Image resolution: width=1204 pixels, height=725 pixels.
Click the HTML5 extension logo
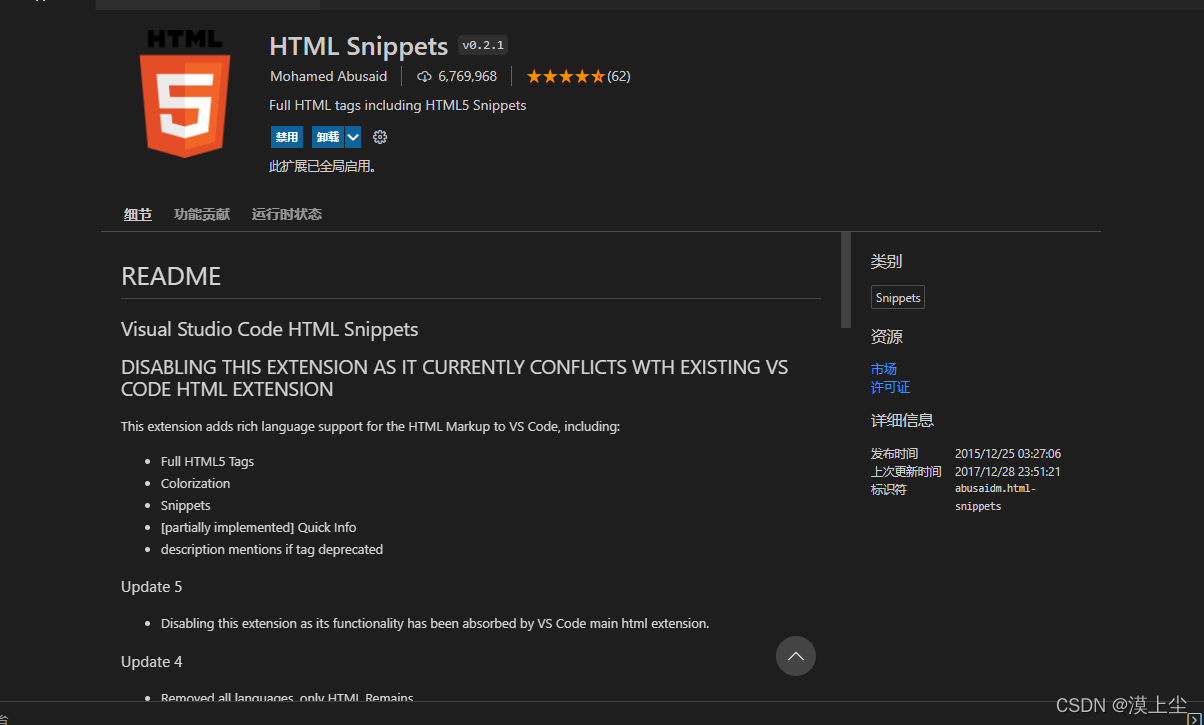pyautogui.click(x=185, y=93)
